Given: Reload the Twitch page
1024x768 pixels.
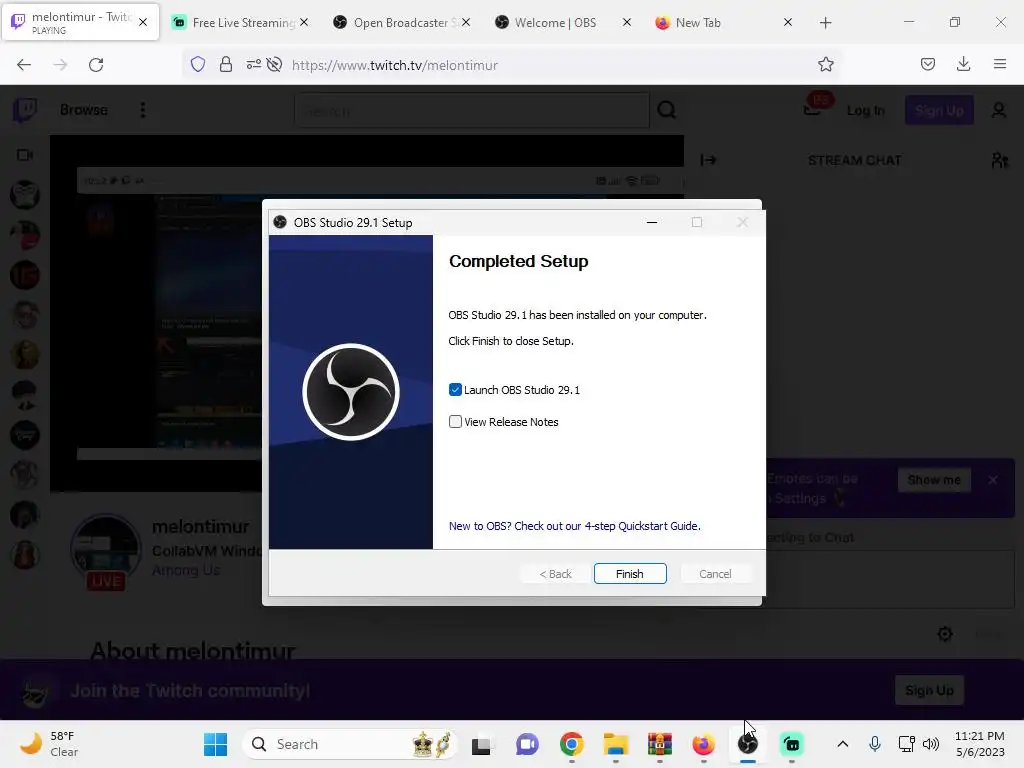Looking at the screenshot, I should coord(96,65).
